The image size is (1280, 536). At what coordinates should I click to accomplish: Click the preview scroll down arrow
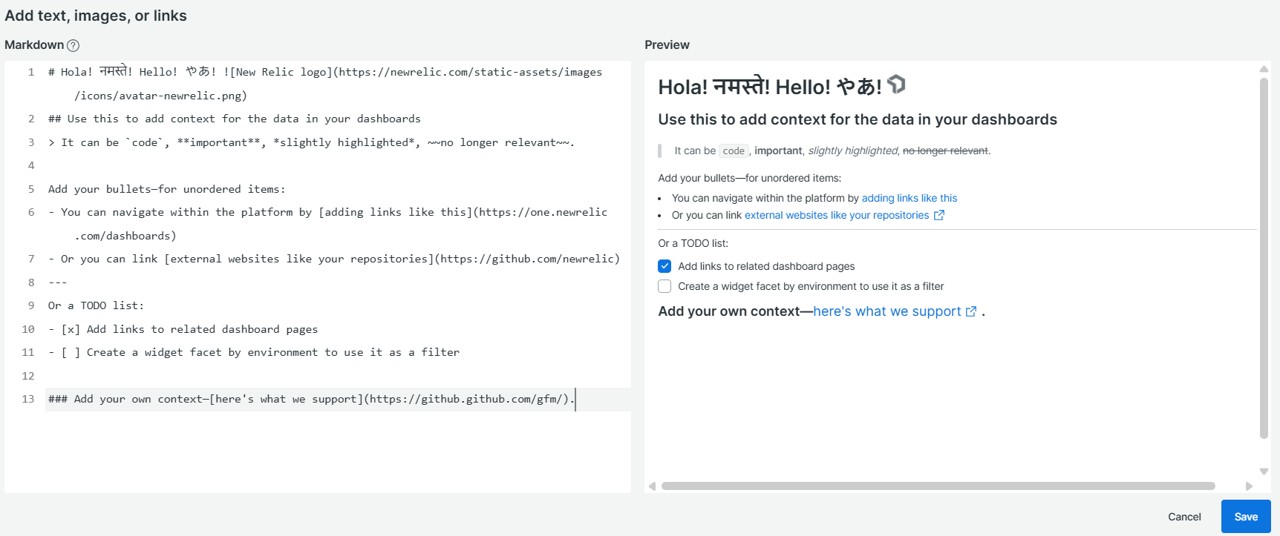[1264, 471]
